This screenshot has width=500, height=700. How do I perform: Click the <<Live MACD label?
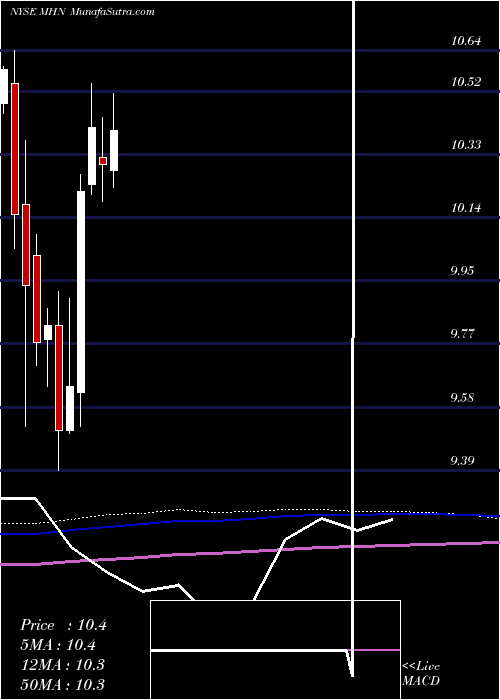click(x=421, y=673)
